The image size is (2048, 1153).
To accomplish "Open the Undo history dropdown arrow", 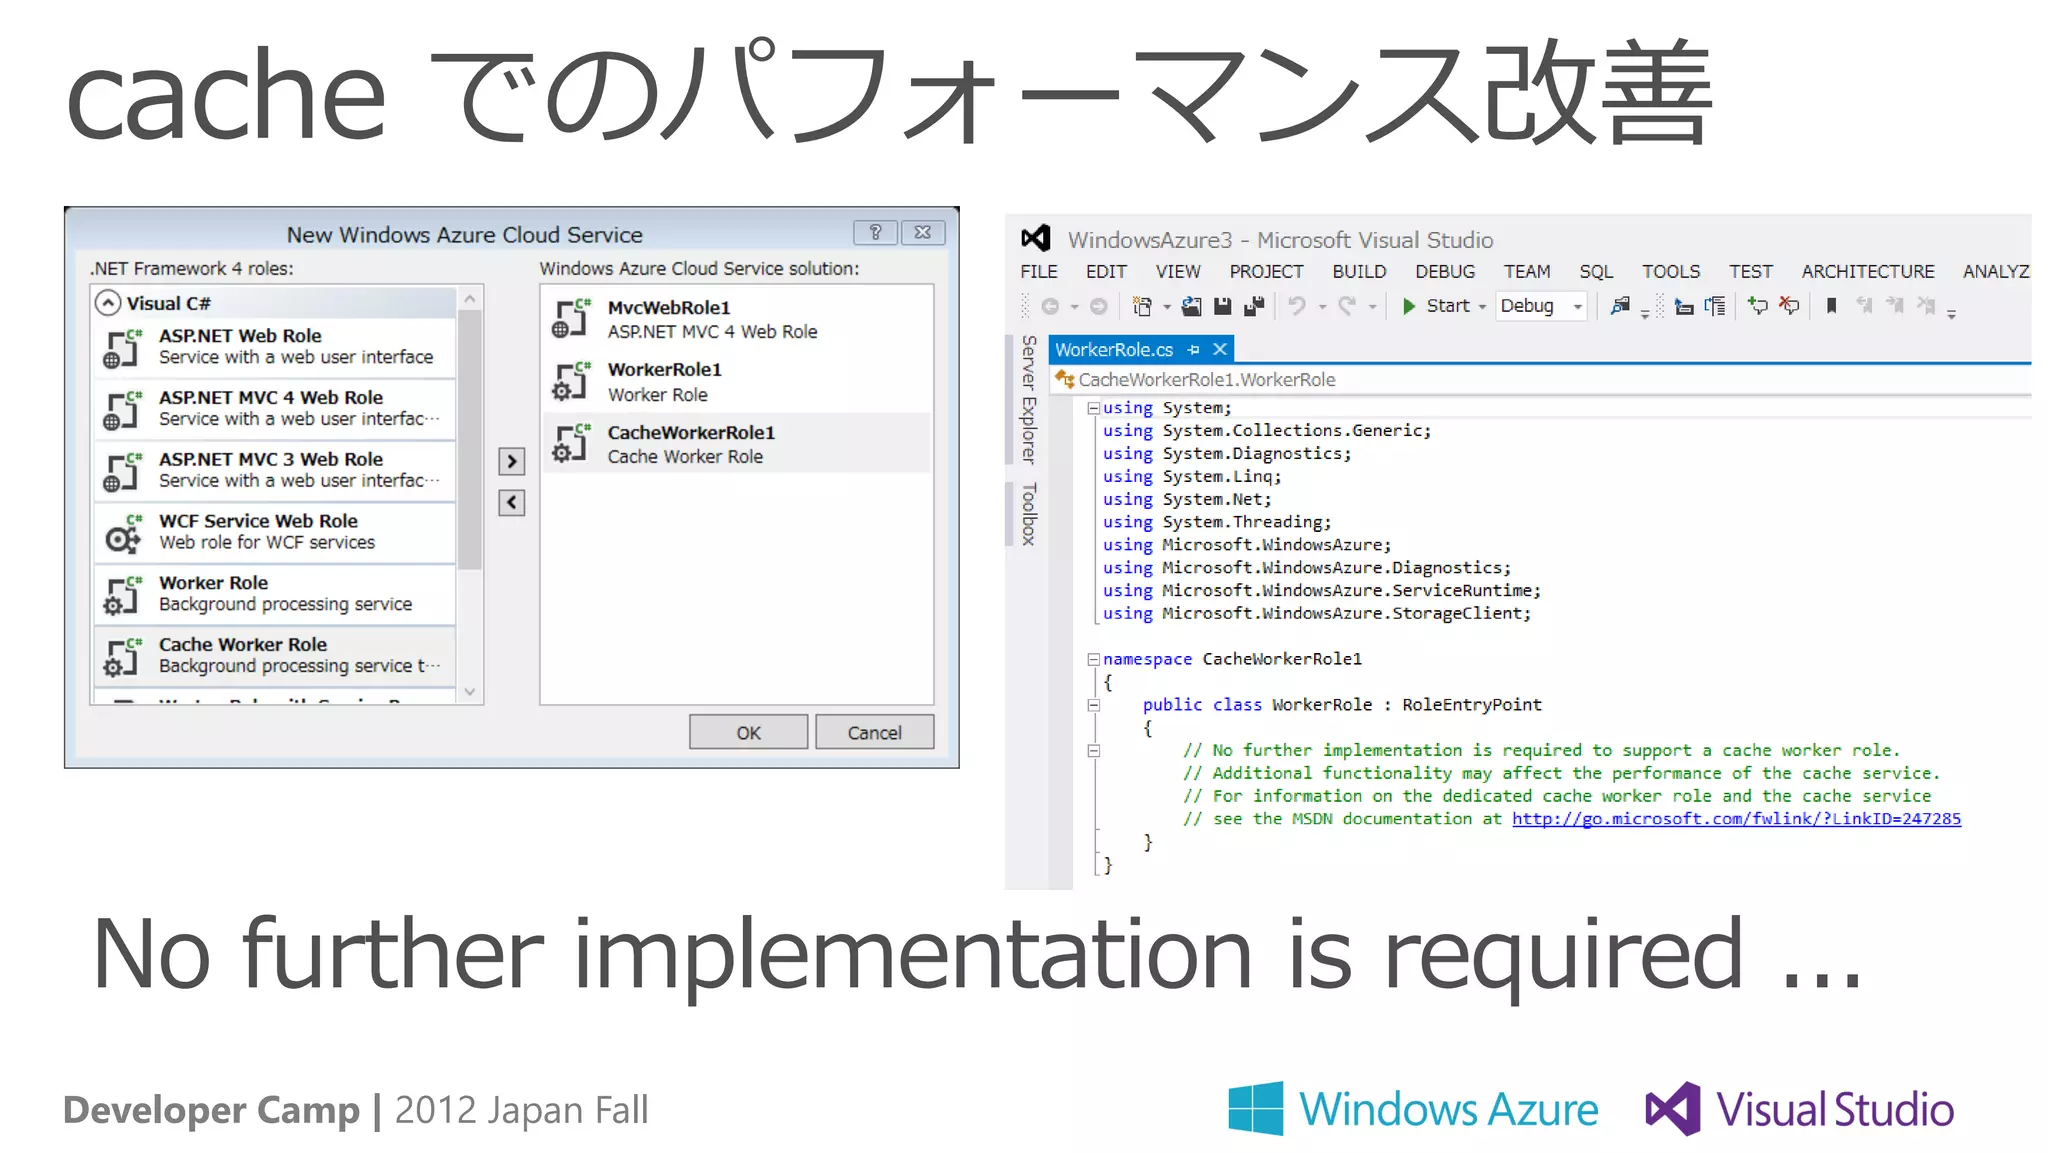I will pos(1322,307).
